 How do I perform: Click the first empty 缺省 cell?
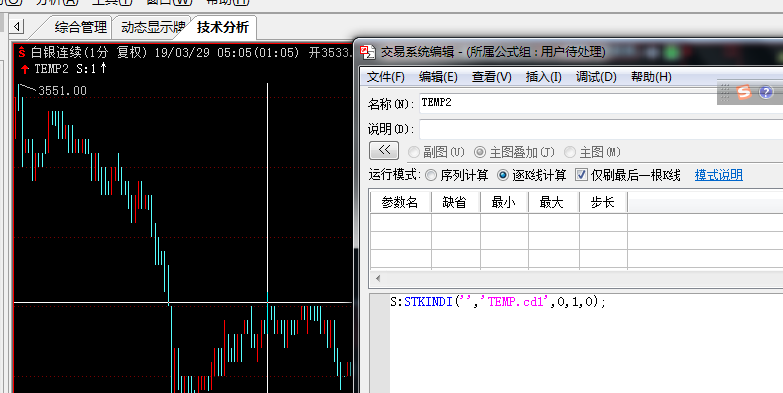coord(455,222)
